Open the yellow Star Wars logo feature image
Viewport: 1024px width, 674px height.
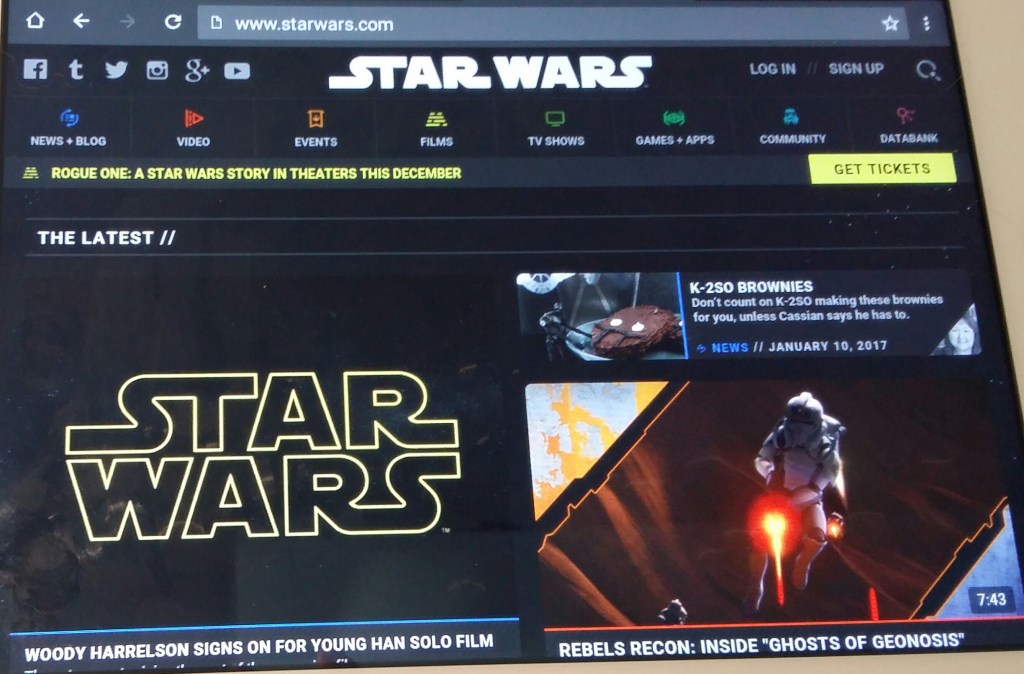(263, 455)
